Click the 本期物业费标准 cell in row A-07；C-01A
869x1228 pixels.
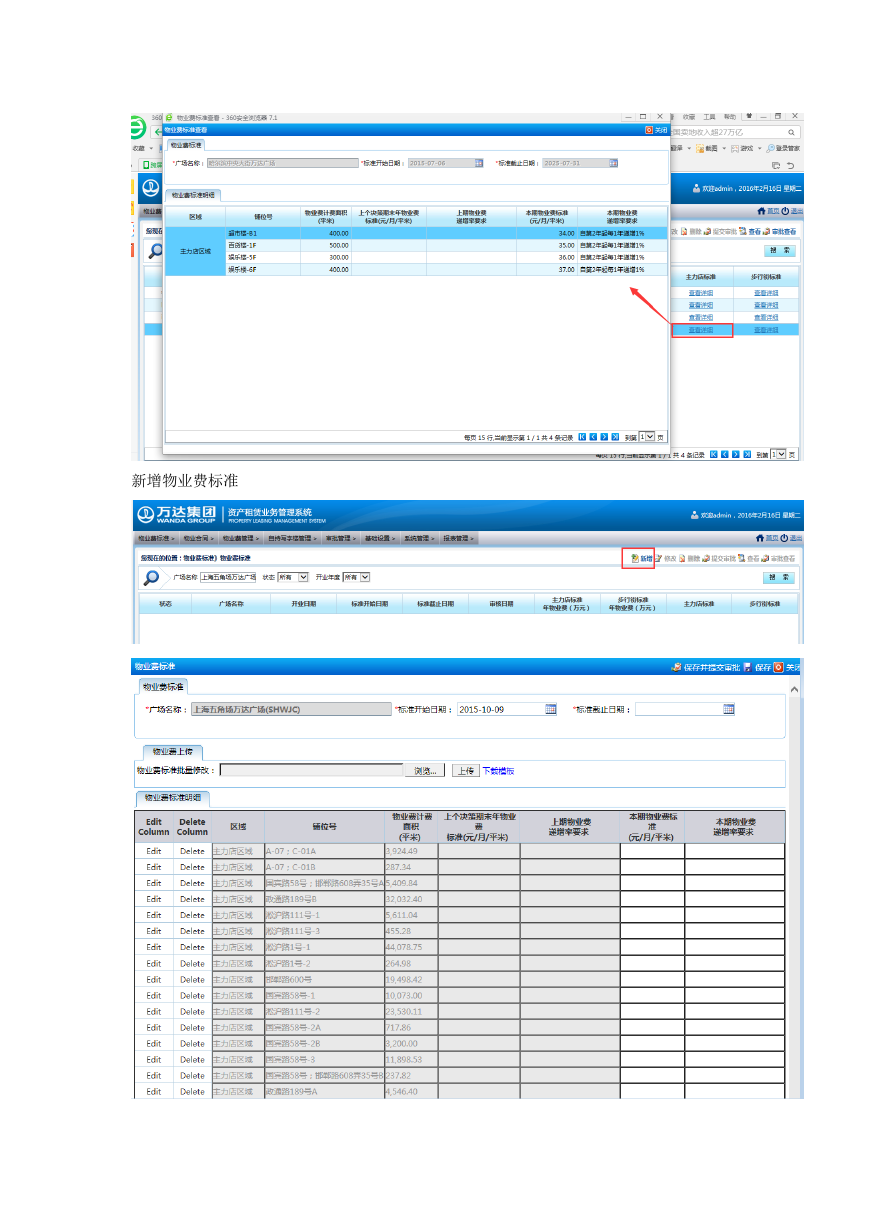[652, 851]
